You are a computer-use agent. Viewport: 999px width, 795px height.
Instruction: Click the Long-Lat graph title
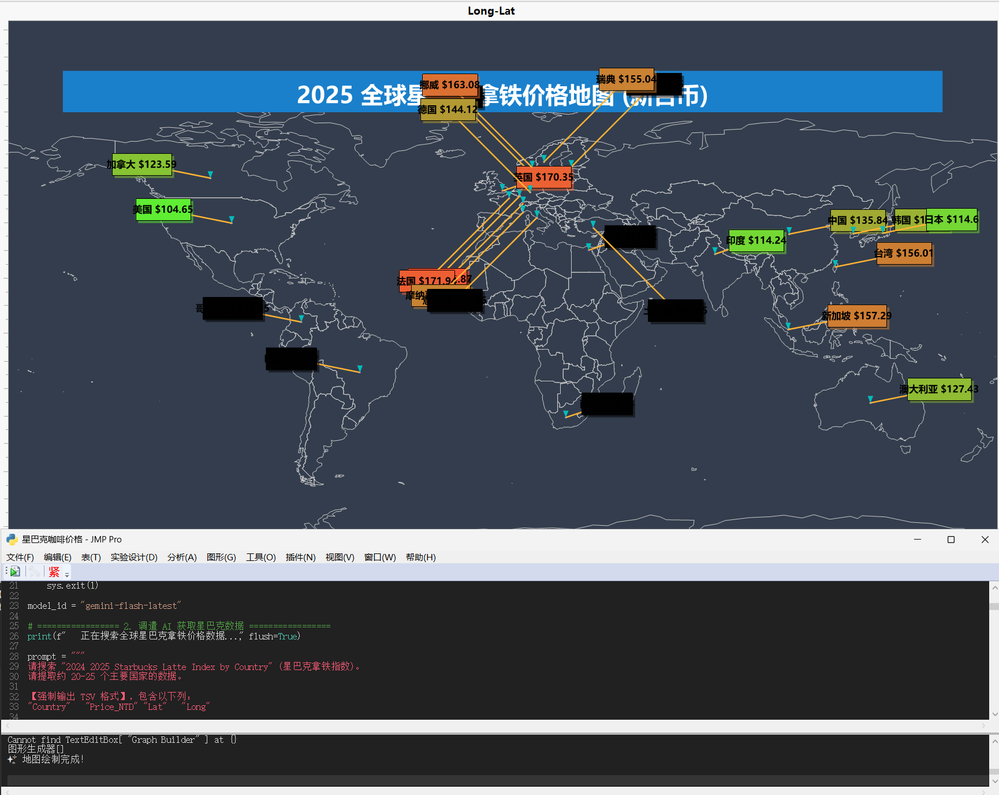(491, 11)
